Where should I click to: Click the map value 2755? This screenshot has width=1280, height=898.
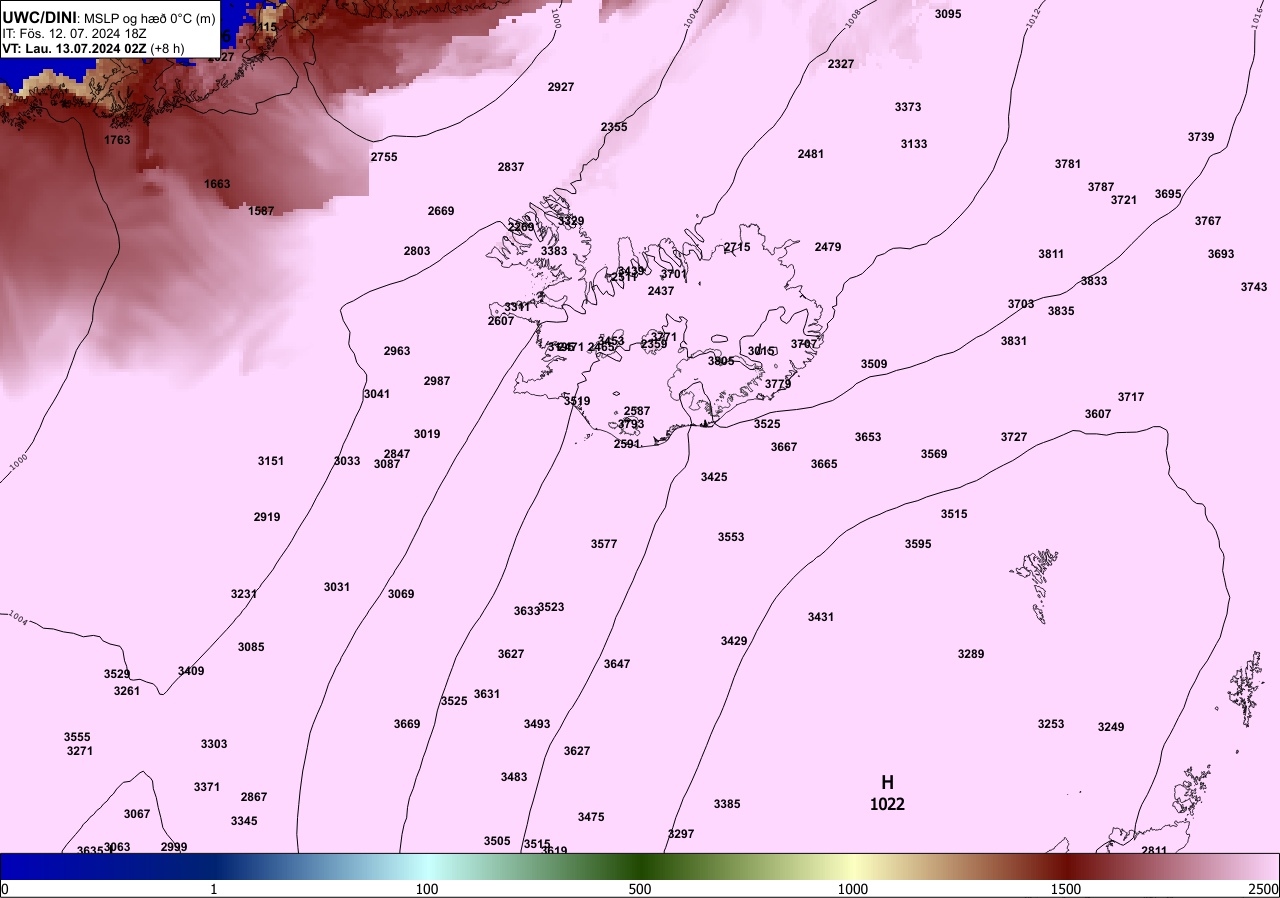point(384,157)
